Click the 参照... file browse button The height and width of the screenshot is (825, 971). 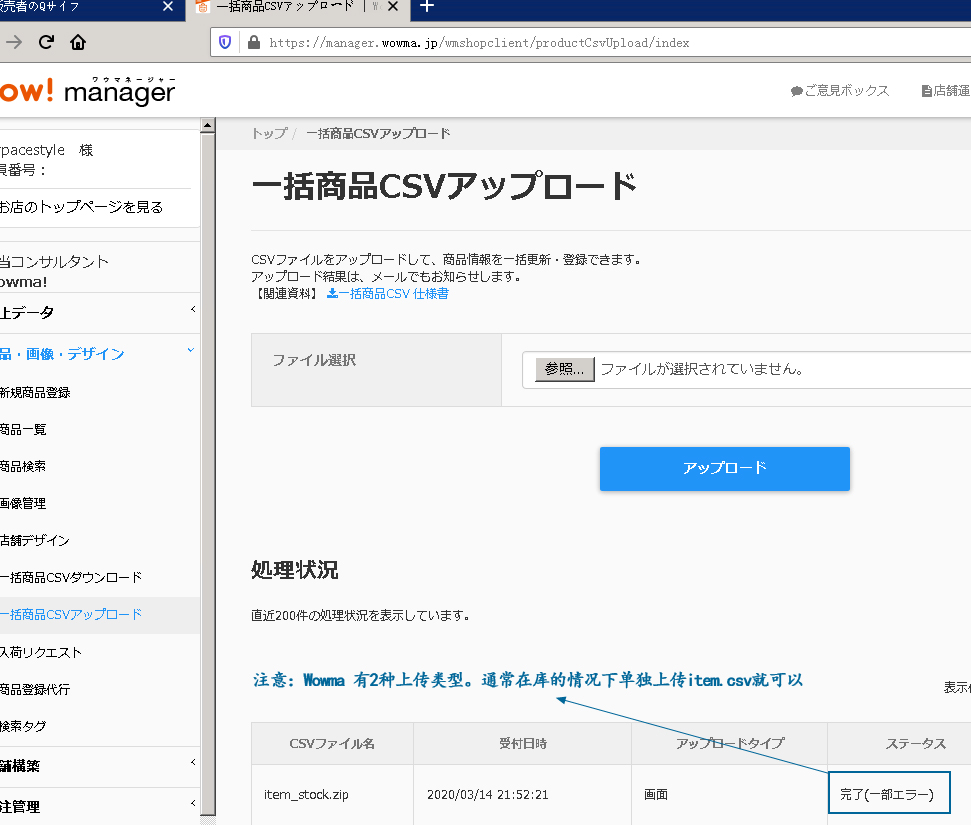point(565,369)
